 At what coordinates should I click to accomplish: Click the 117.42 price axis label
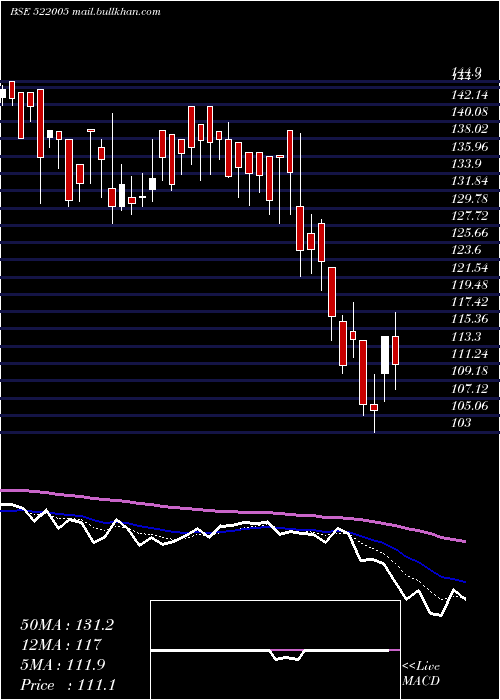tap(470, 302)
